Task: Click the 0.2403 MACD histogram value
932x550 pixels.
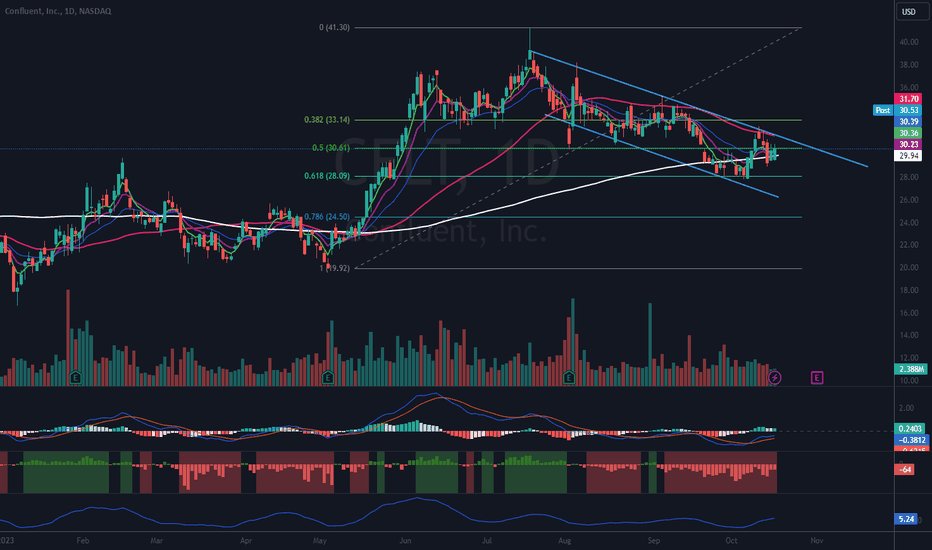Action: pos(910,428)
